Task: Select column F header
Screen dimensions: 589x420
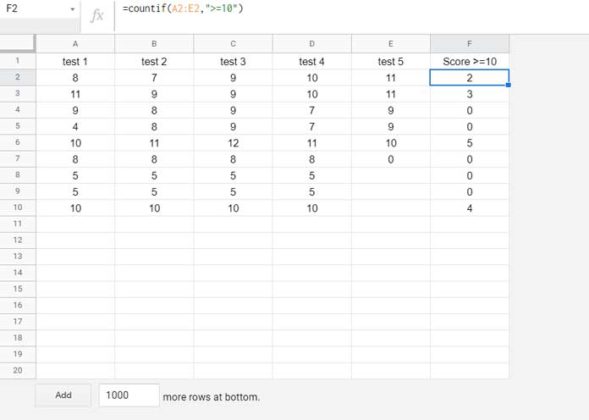Action: pyautogui.click(x=470, y=44)
